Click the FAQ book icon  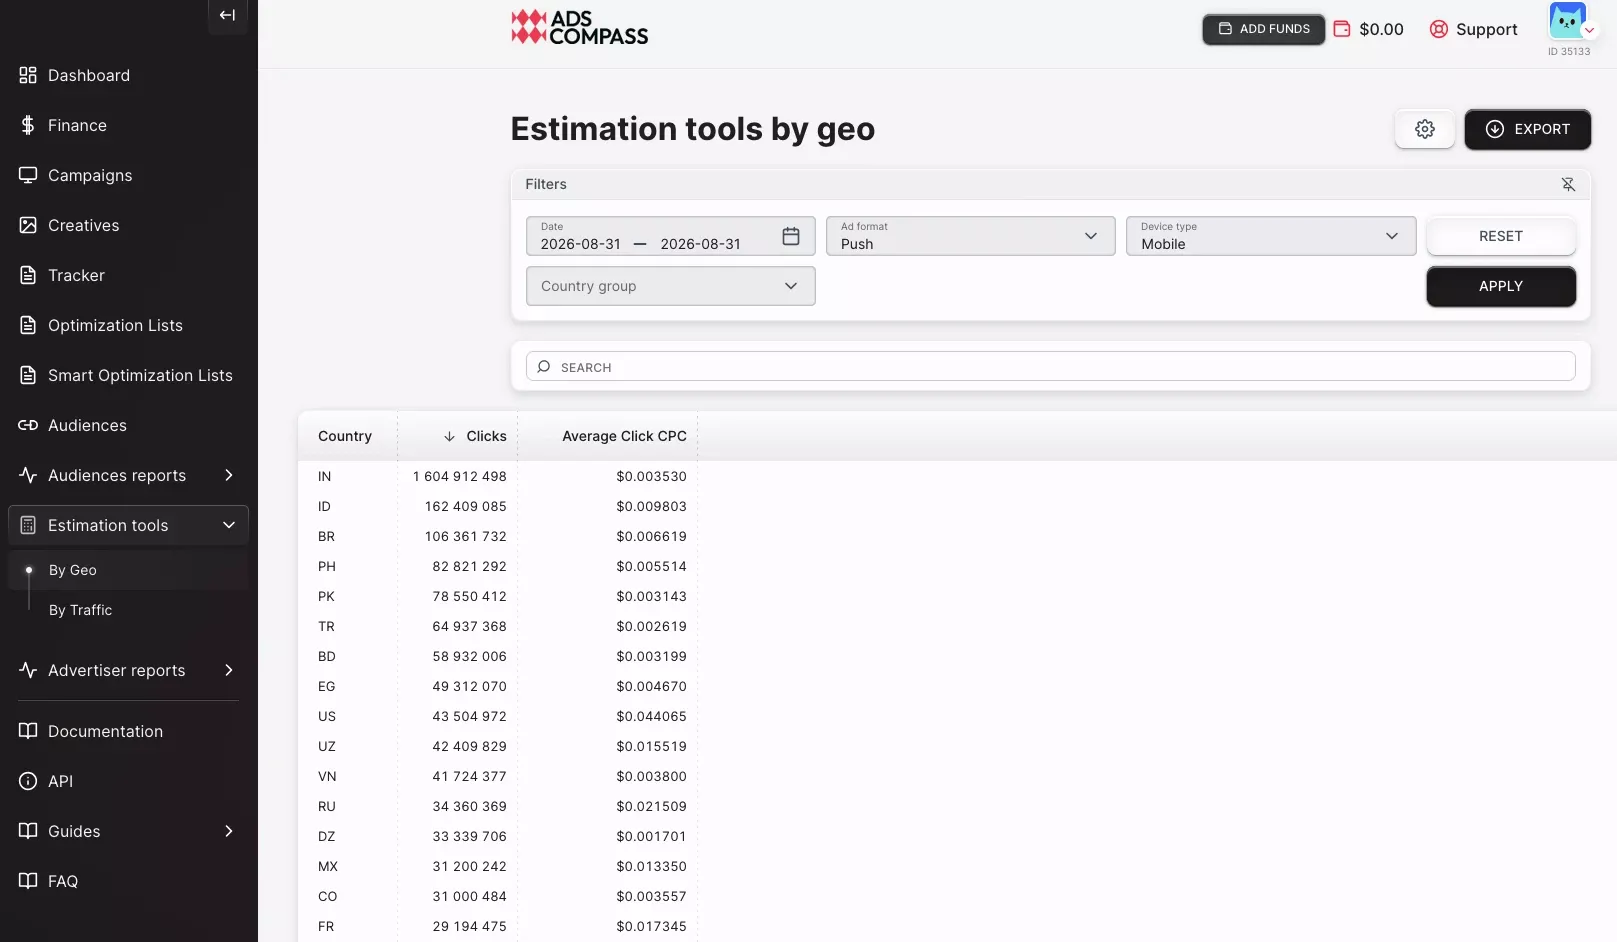point(28,881)
